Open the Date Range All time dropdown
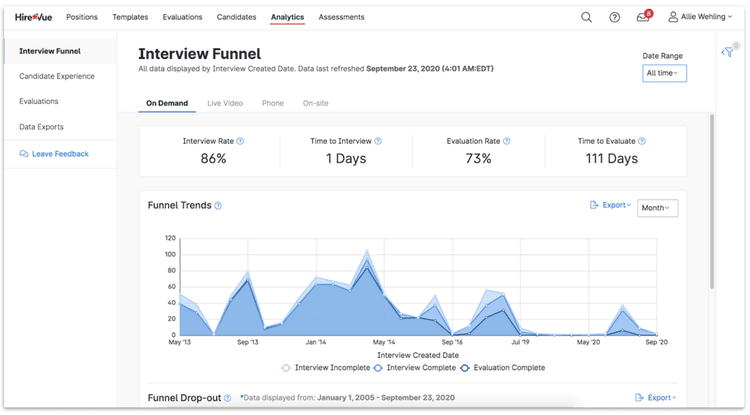The image size is (750, 415). click(664, 73)
